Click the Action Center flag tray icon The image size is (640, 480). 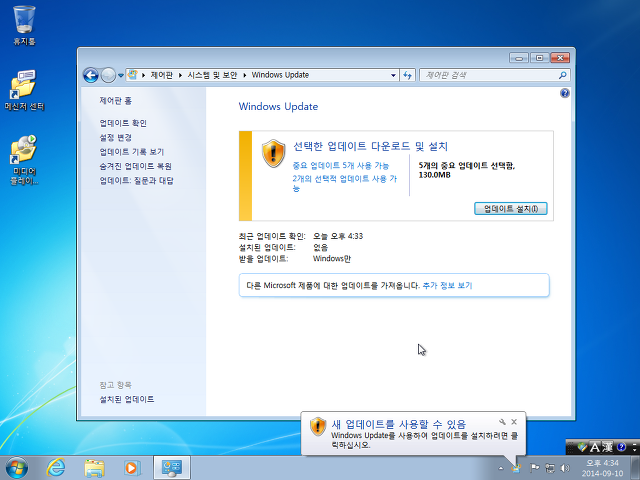534,468
